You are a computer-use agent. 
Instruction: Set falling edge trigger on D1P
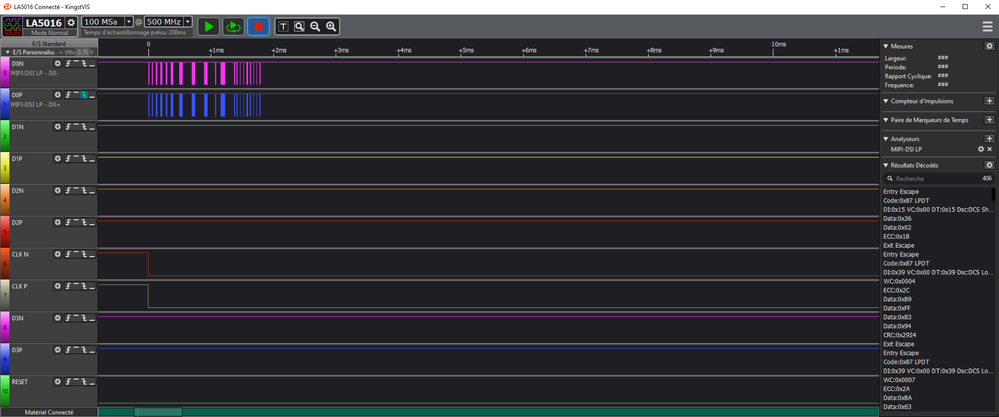pyautogui.click(x=84, y=159)
